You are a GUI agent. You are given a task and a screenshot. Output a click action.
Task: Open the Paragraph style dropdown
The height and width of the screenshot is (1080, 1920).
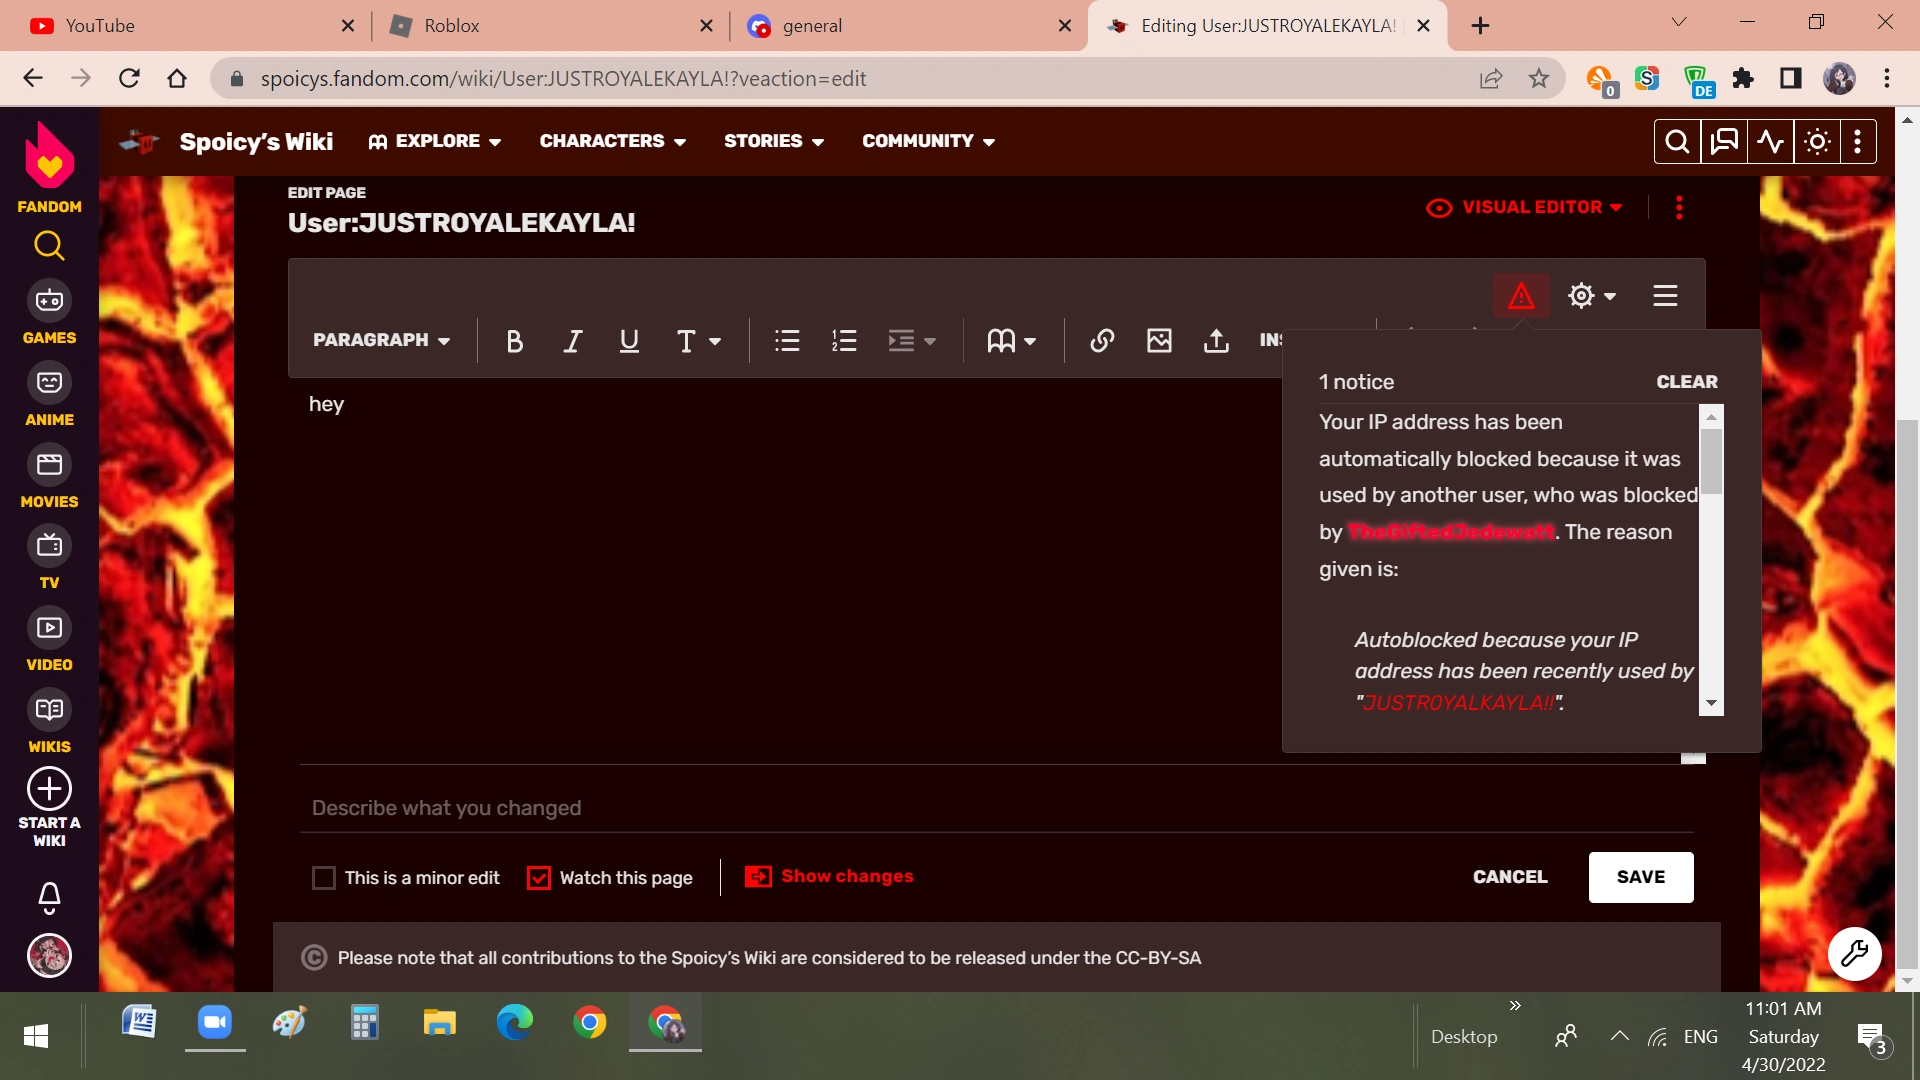tap(381, 341)
